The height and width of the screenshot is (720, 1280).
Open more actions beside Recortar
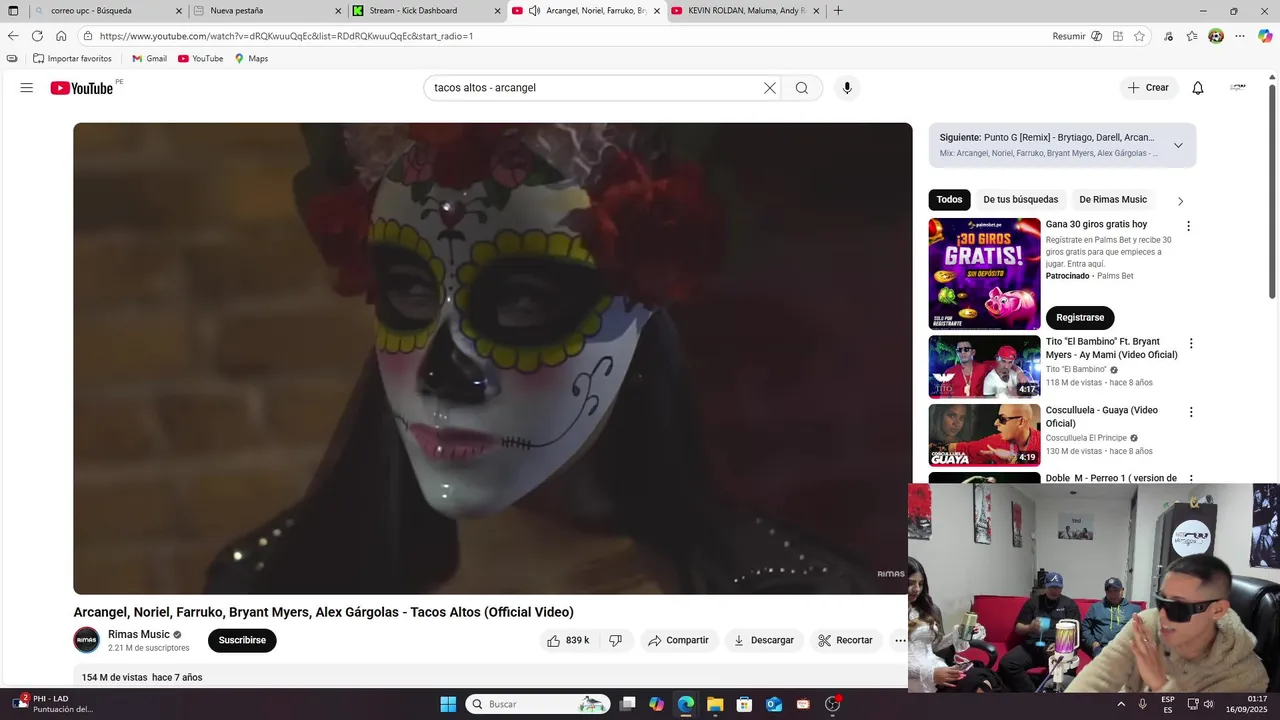pyautogui.click(x=900, y=640)
